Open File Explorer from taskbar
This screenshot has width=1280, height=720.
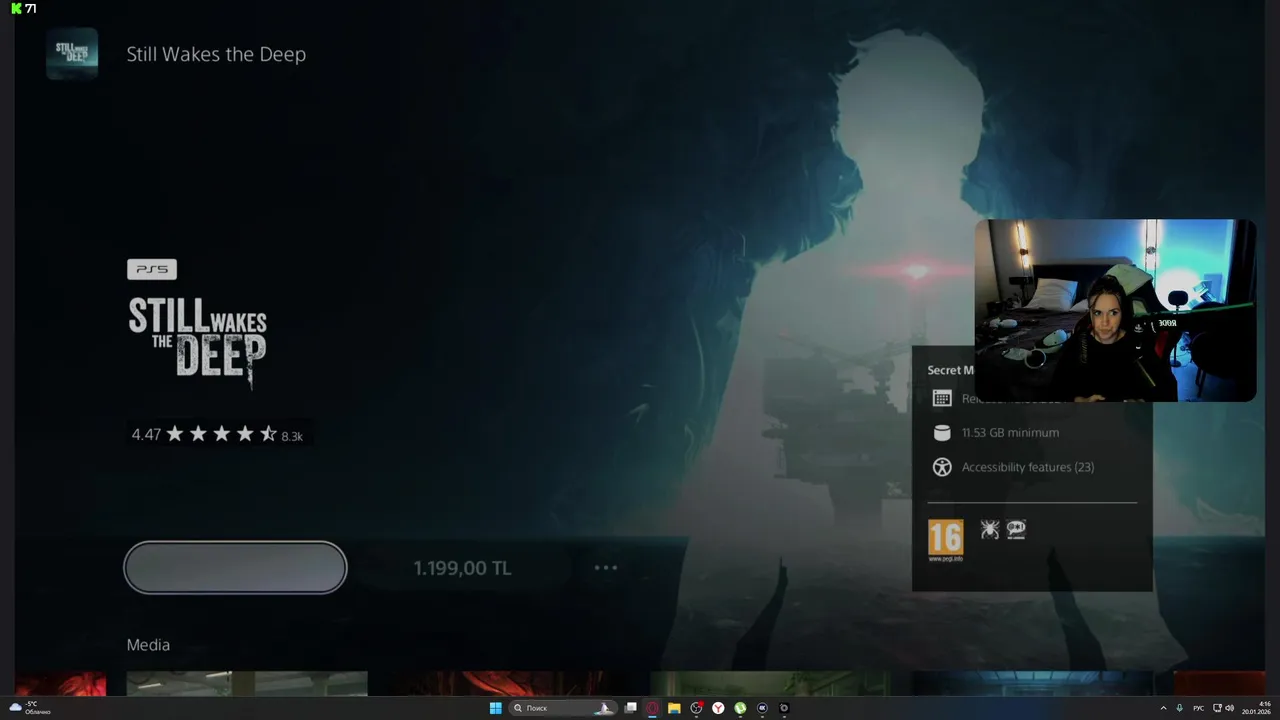click(x=674, y=708)
